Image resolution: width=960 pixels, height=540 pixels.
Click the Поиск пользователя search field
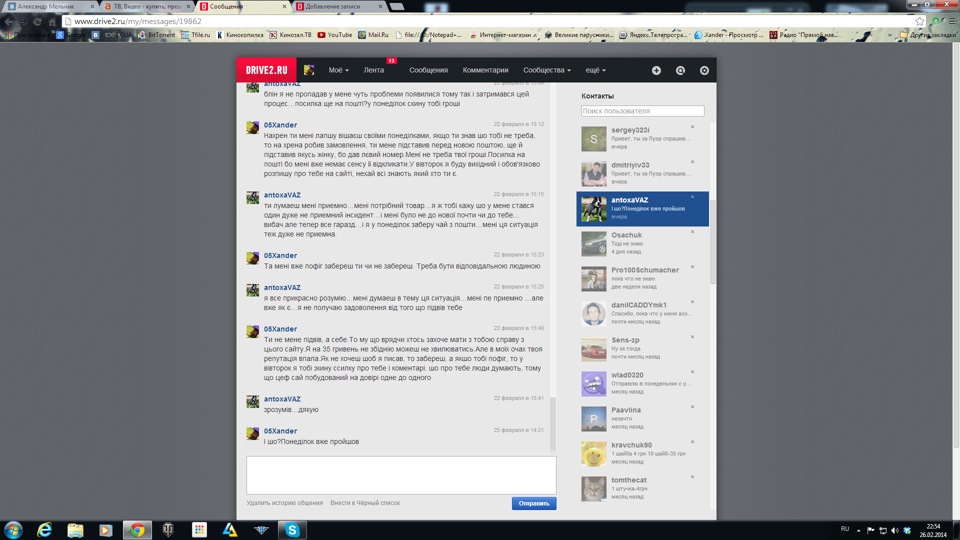point(642,111)
